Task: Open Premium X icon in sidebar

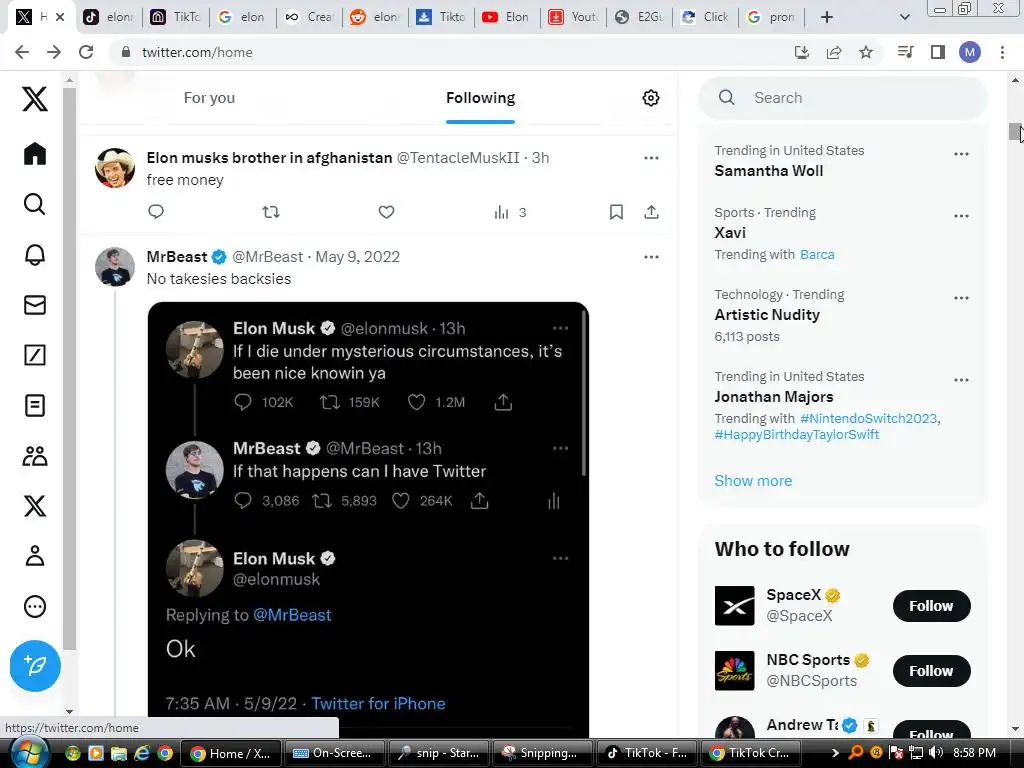Action: click(x=35, y=506)
